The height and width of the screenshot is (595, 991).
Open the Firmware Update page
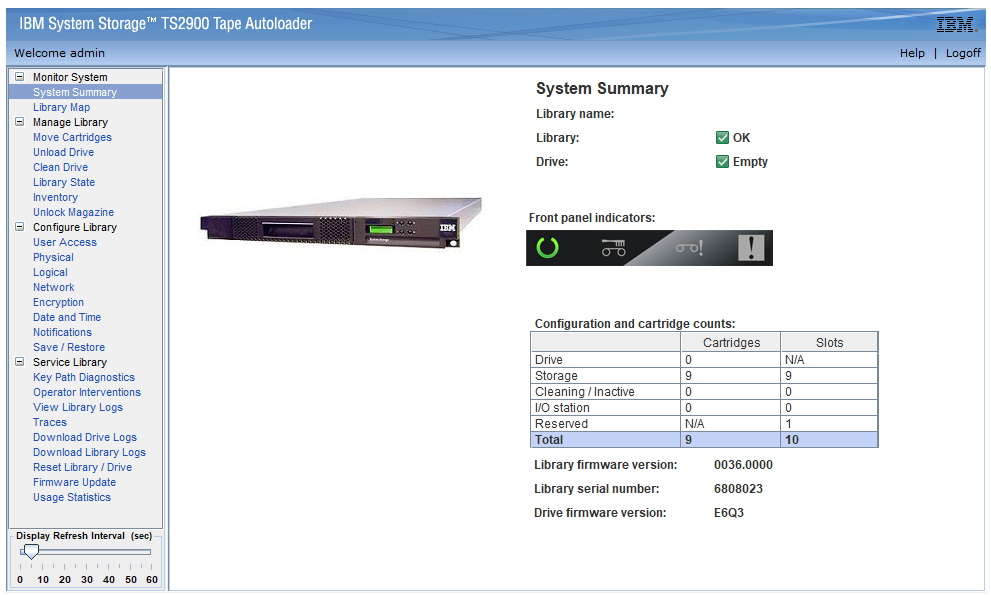tap(74, 482)
